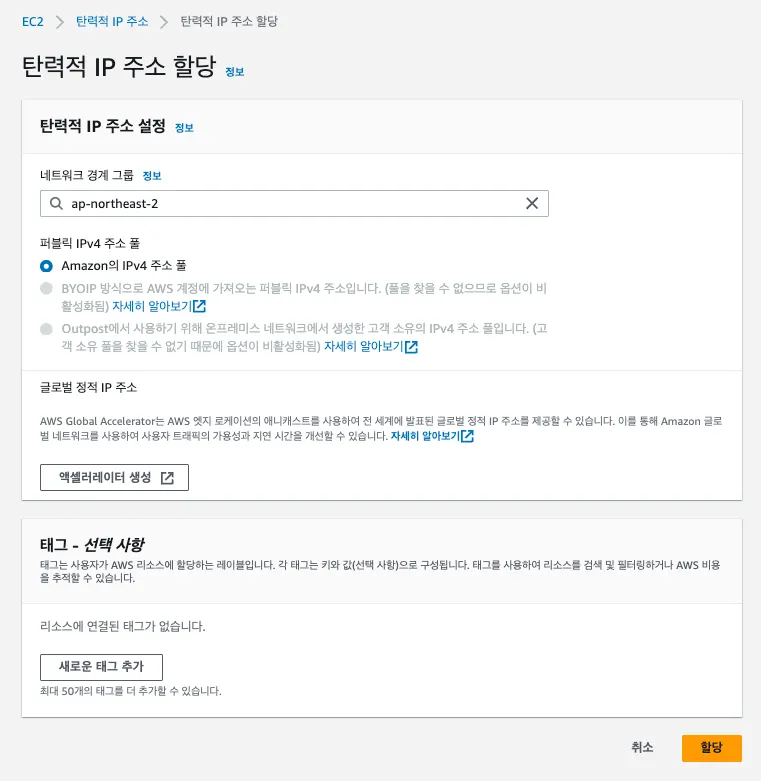The width and height of the screenshot is (761, 781).
Task: Go to 탄력적 IP 주소 in the breadcrumb
Action: click(113, 21)
